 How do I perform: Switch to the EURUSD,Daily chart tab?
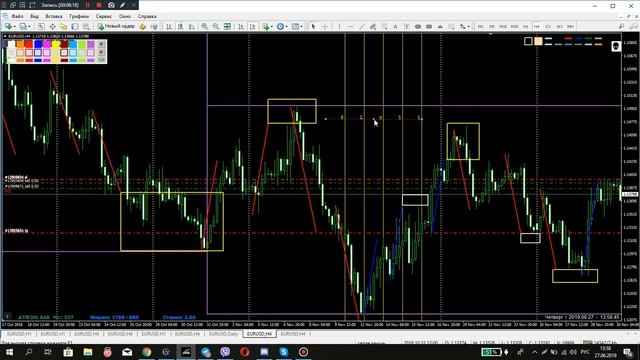[x=223, y=334]
